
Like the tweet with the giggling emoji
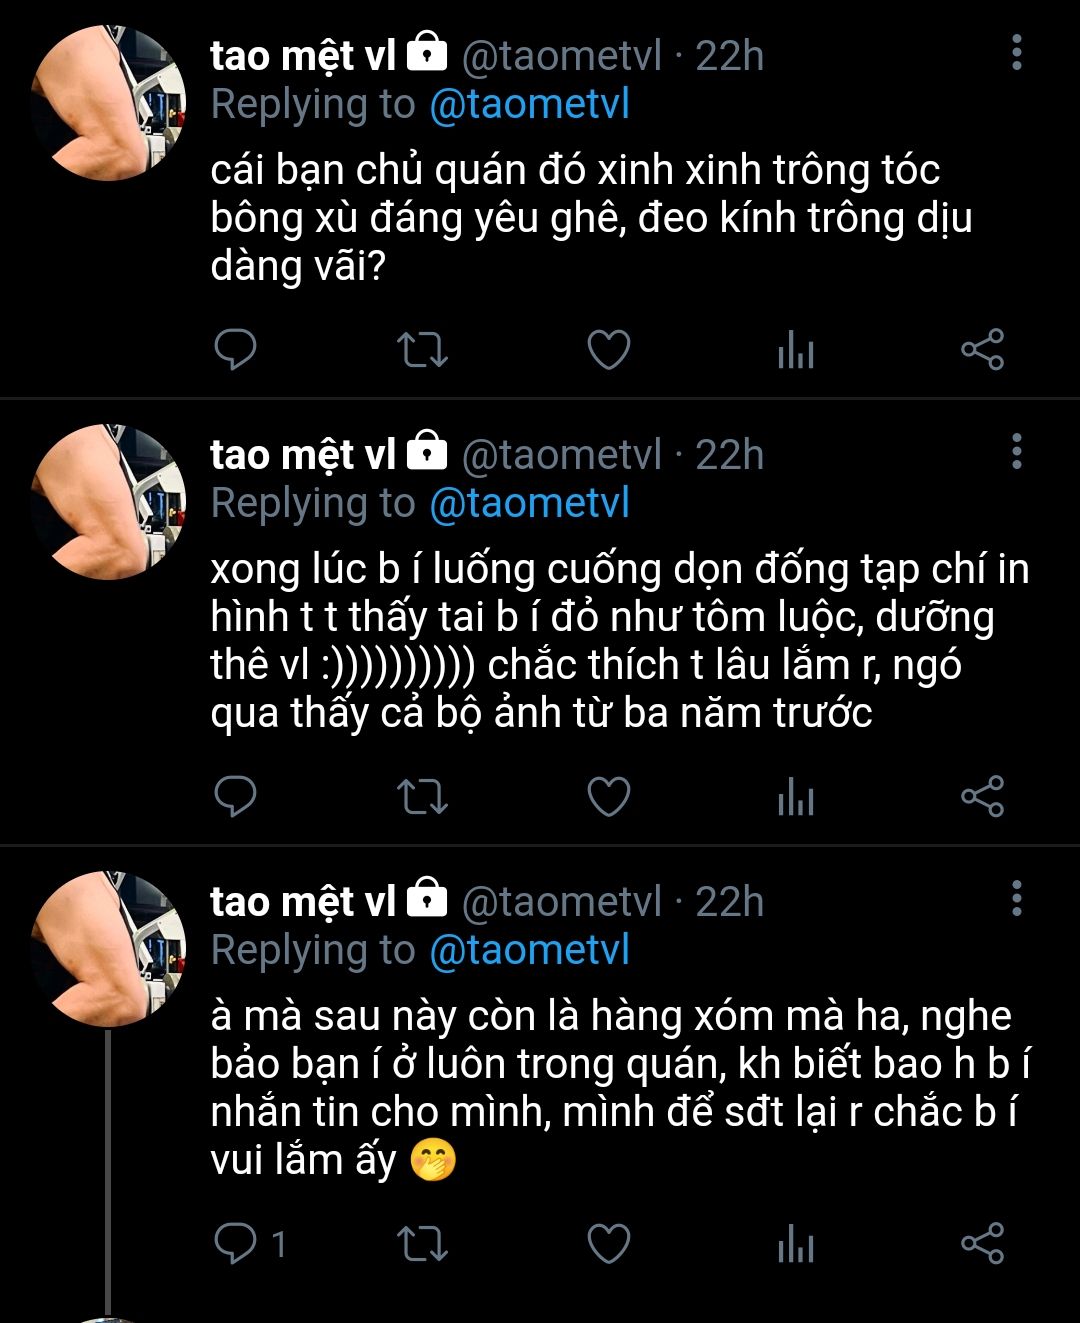608,1244
